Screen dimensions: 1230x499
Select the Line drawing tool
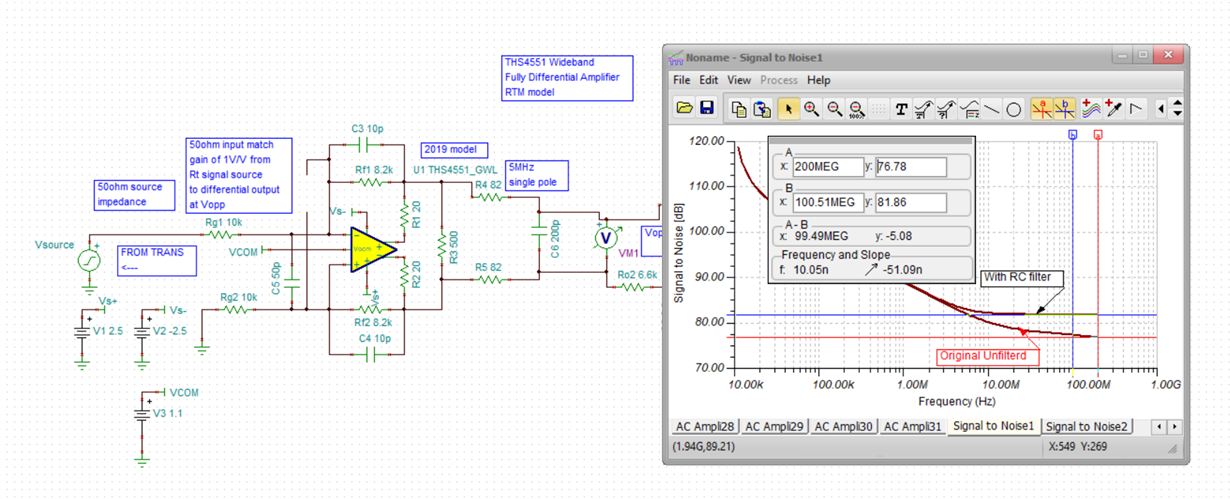pos(991,108)
